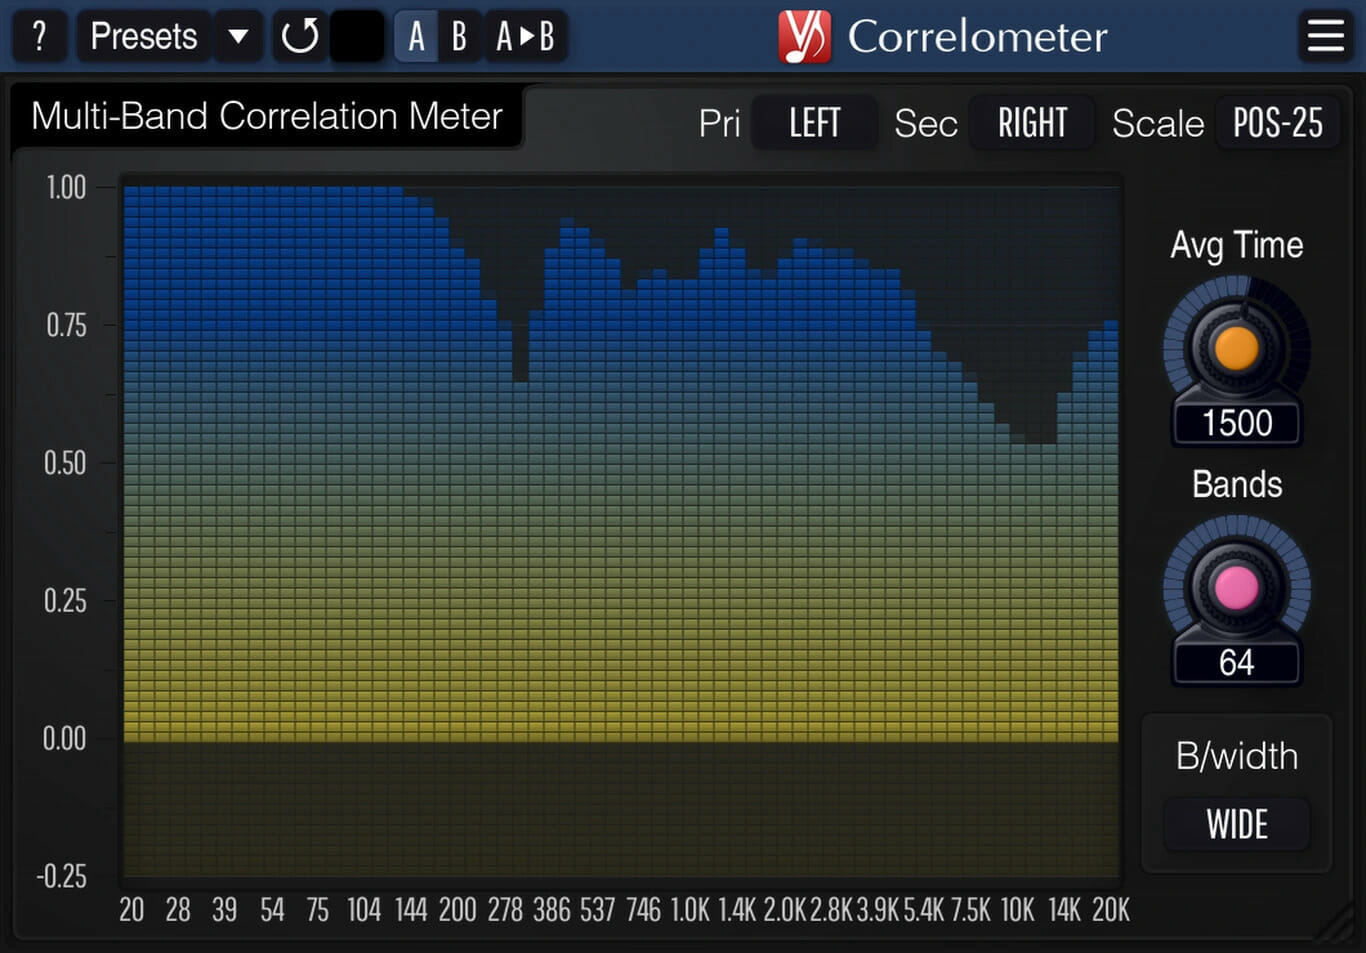Click the 278 frequency label
This screenshot has height=953, width=1366.
tap(505, 910)
